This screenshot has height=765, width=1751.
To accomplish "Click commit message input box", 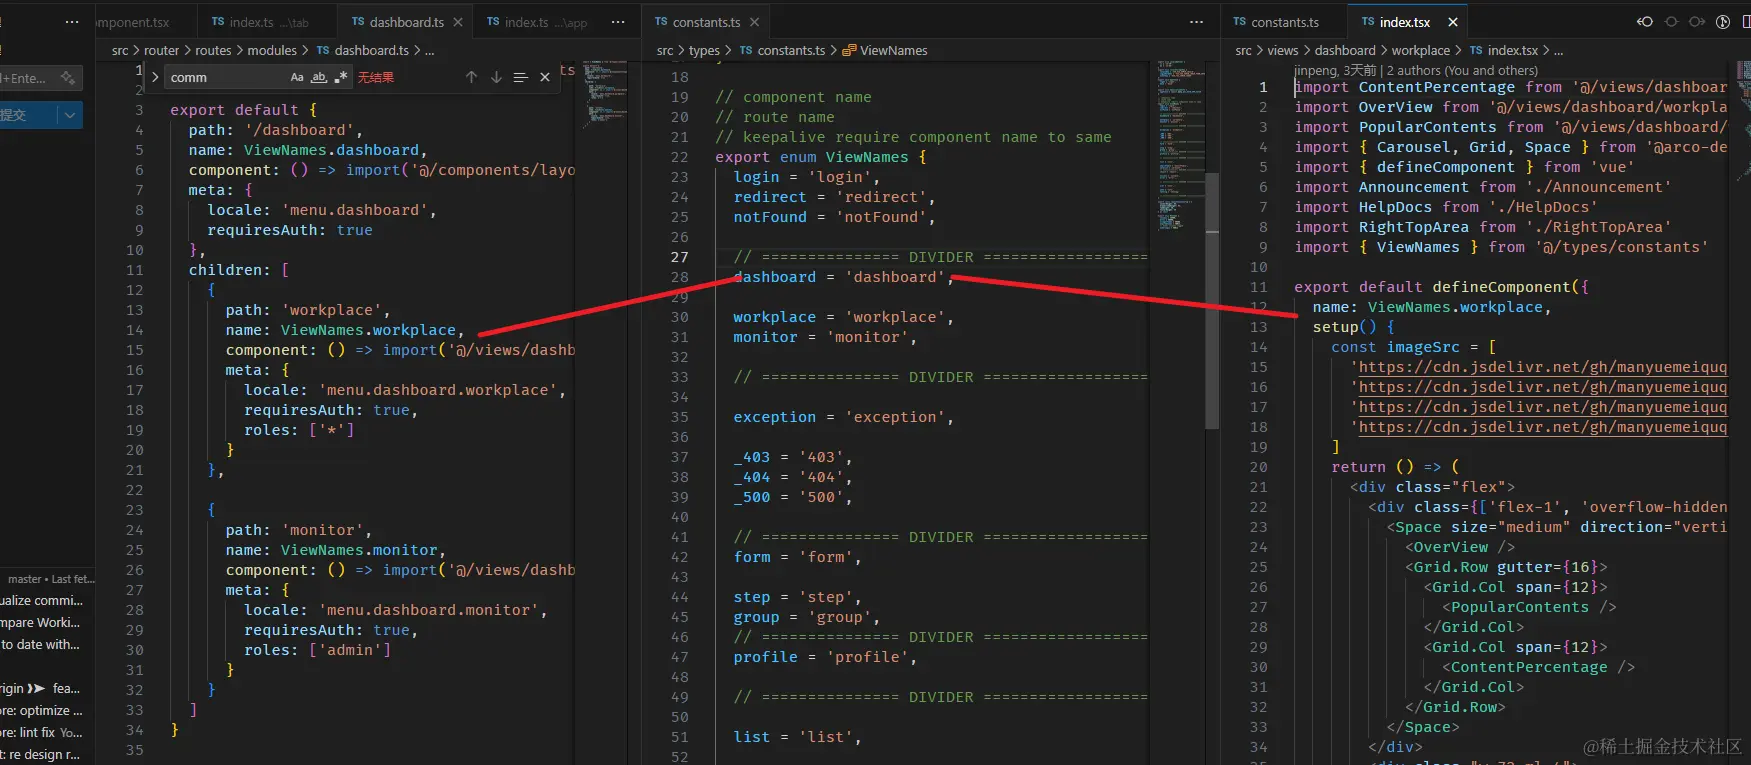I will [x=41, y=78].
